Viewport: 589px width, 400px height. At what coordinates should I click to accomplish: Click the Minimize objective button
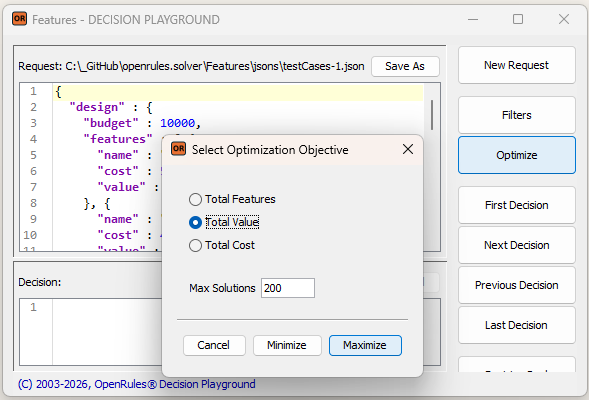287,345
